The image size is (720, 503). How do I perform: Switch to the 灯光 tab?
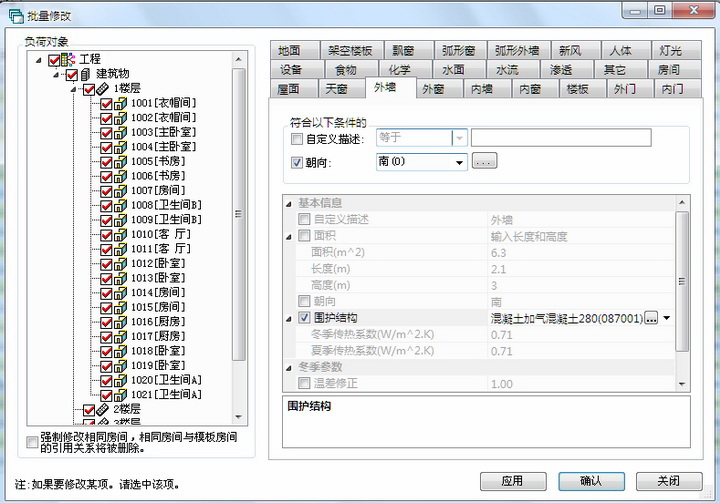[x=676, y=50]
